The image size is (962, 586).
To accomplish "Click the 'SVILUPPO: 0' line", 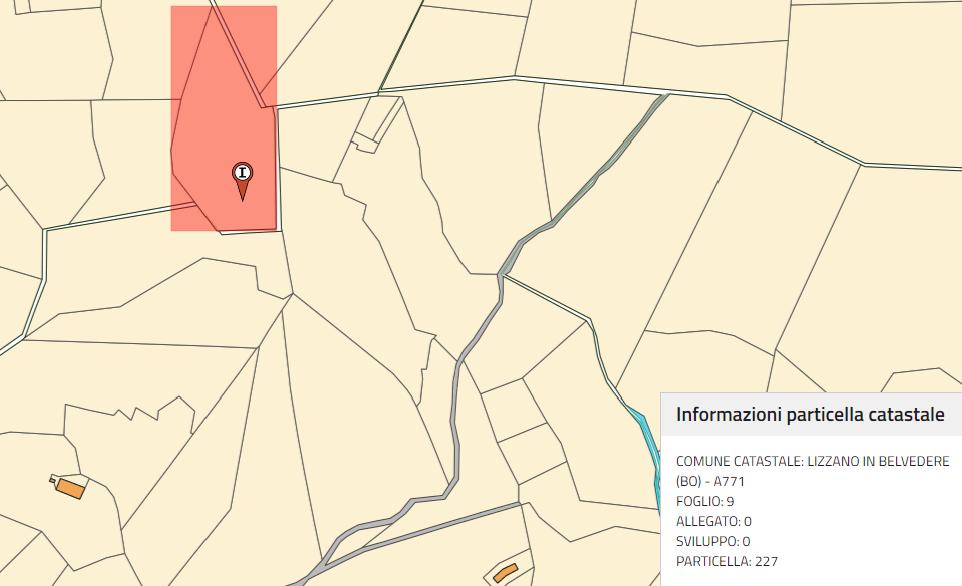I will pyautogui.click(x=713, y=541).
